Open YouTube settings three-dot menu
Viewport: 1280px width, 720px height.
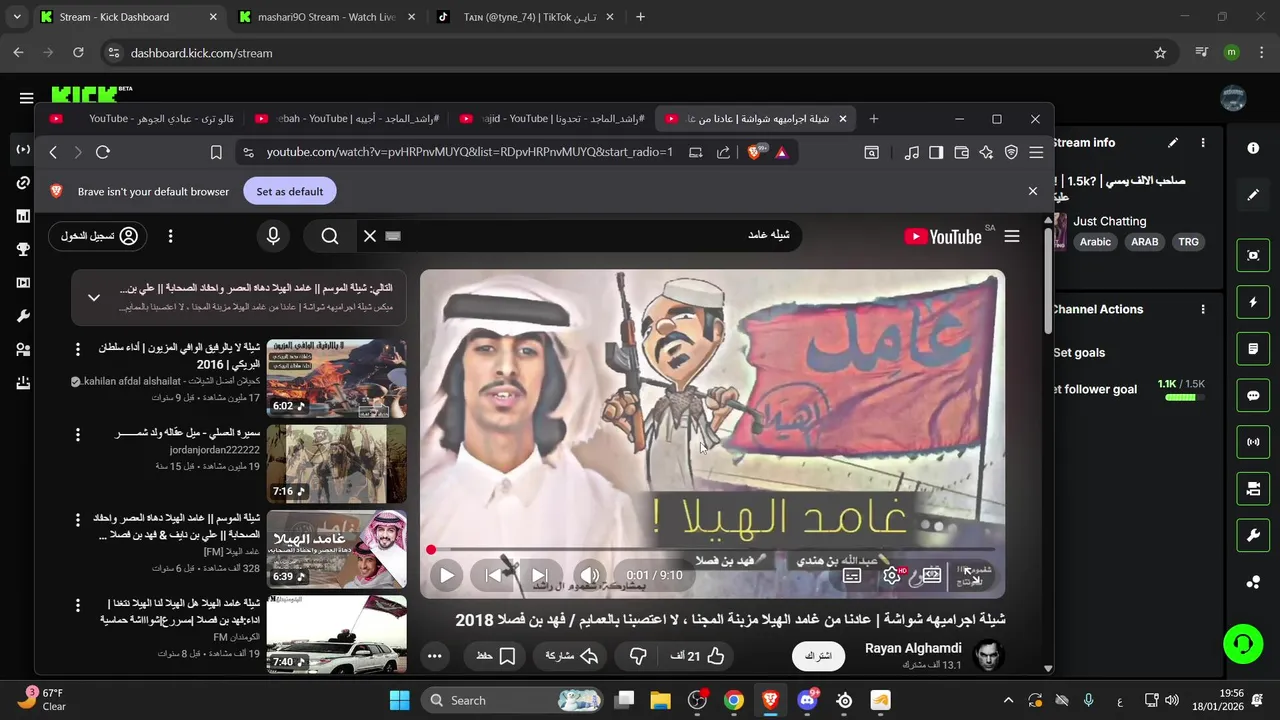pyautogui.click(x=170, y=236)
